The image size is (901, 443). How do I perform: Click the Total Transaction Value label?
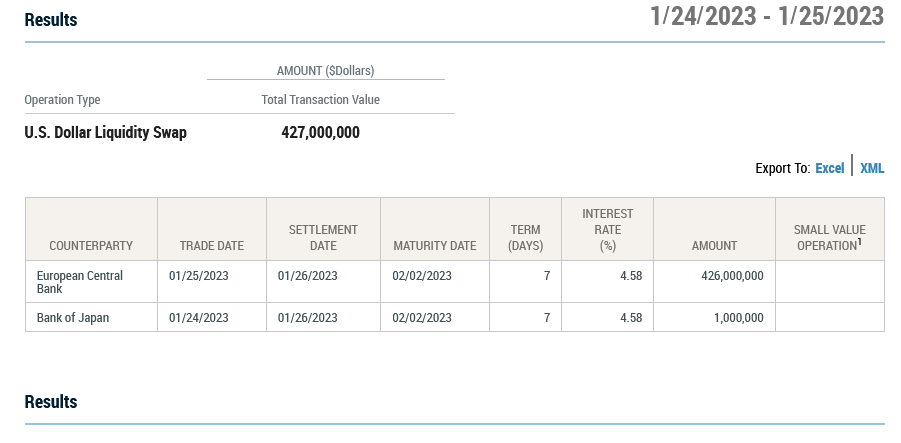321,99
